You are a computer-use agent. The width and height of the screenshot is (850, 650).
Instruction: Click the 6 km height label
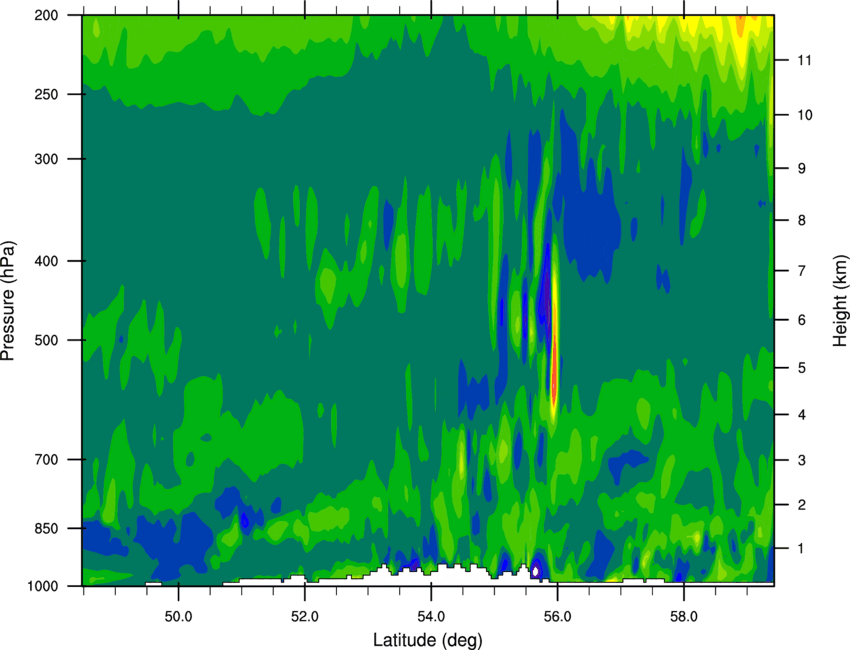(802, 320)
